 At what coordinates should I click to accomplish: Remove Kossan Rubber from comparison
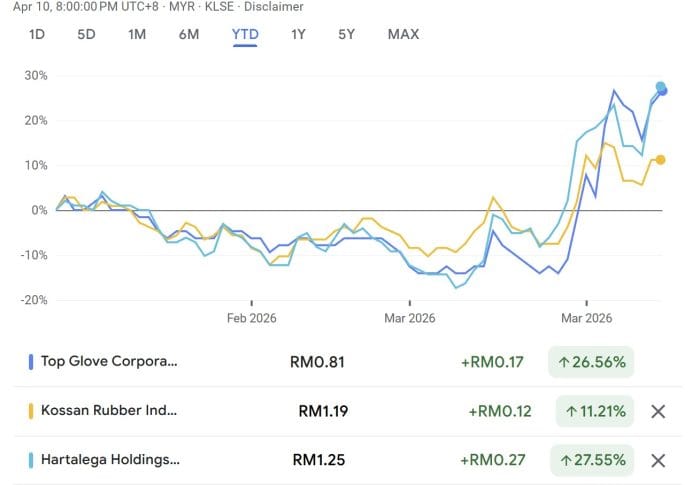[x=658, y=411]
